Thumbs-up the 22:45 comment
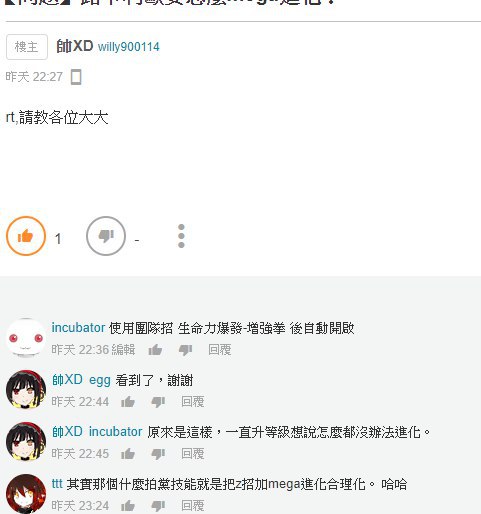 click(128, 454)
